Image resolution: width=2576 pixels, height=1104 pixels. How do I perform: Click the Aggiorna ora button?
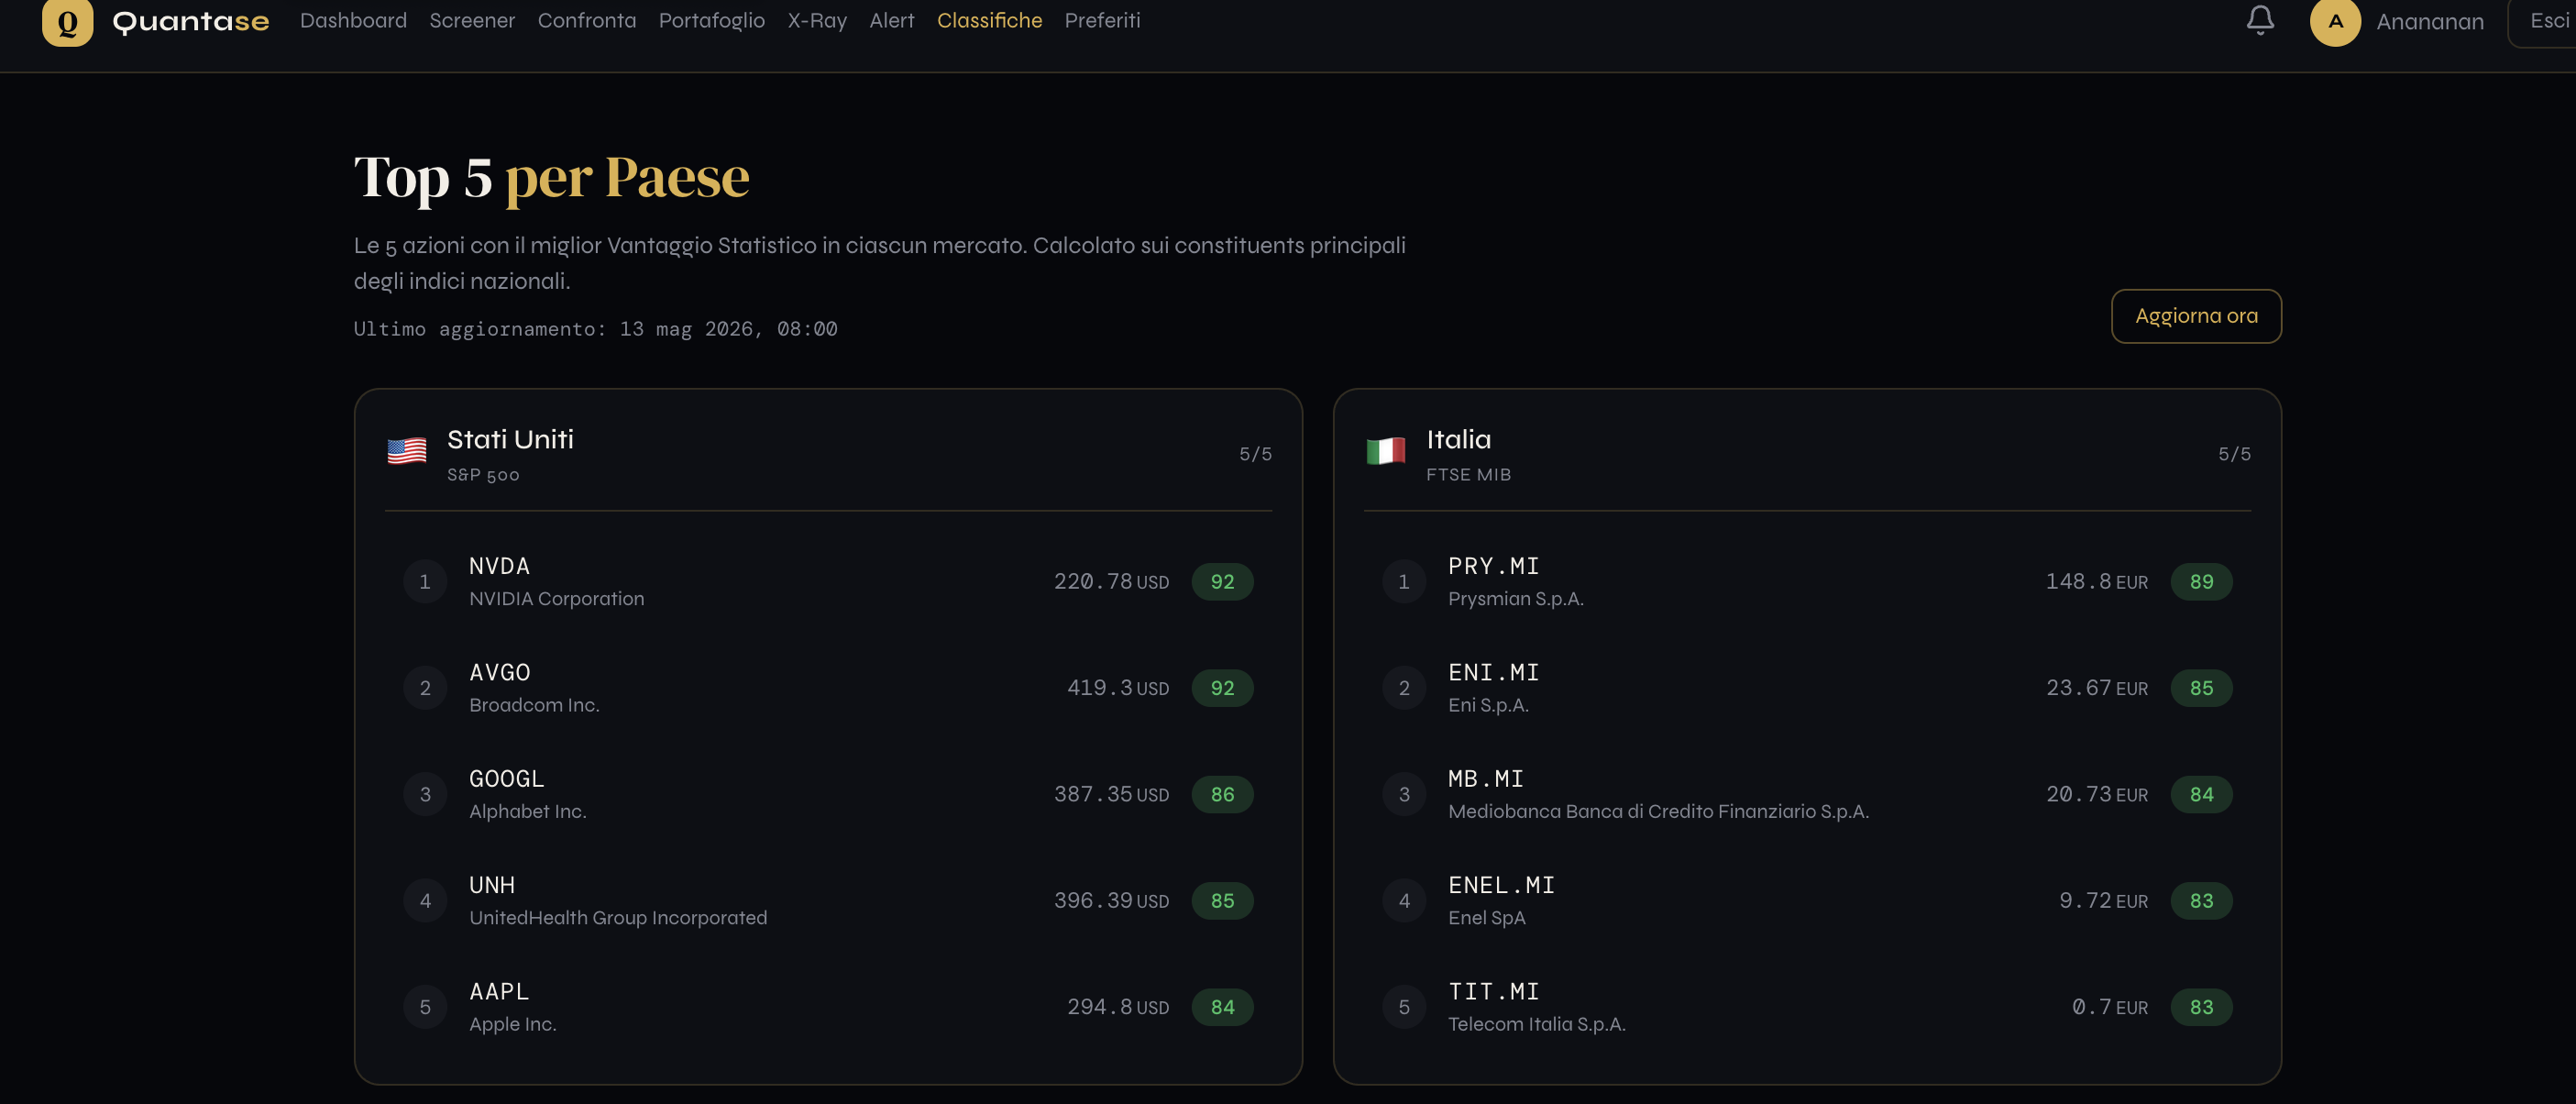[2196, 316]
